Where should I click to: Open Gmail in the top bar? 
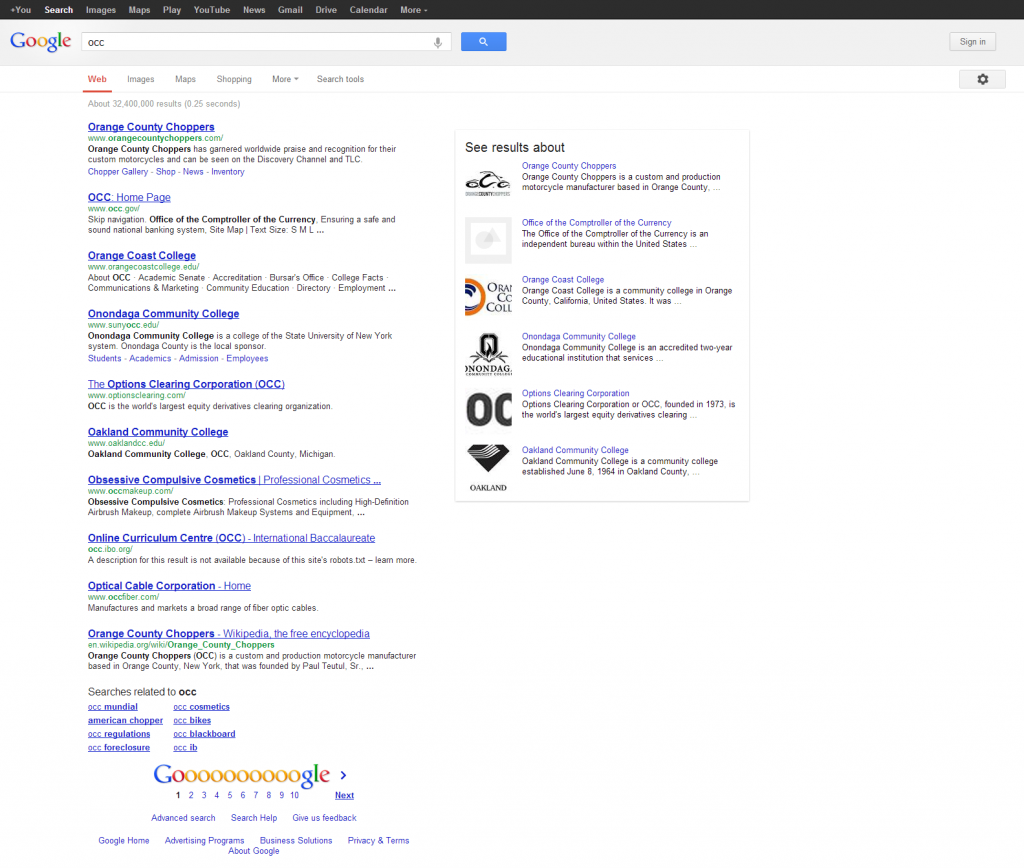tap(290, 10)
